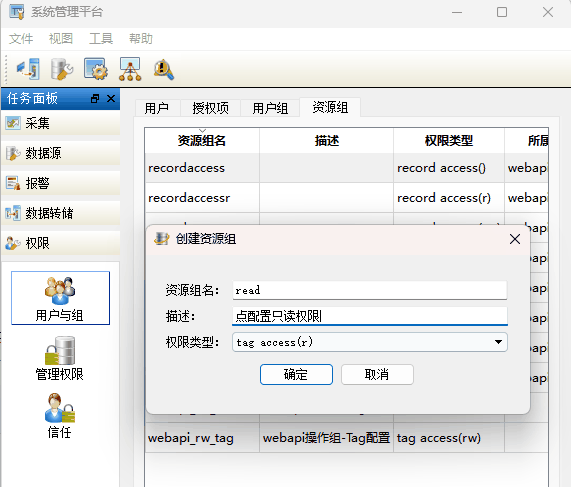The height and width of the screenshot is (487, 571).
Task: Close the 创建资源组 dialog
Action: (515, 239)
